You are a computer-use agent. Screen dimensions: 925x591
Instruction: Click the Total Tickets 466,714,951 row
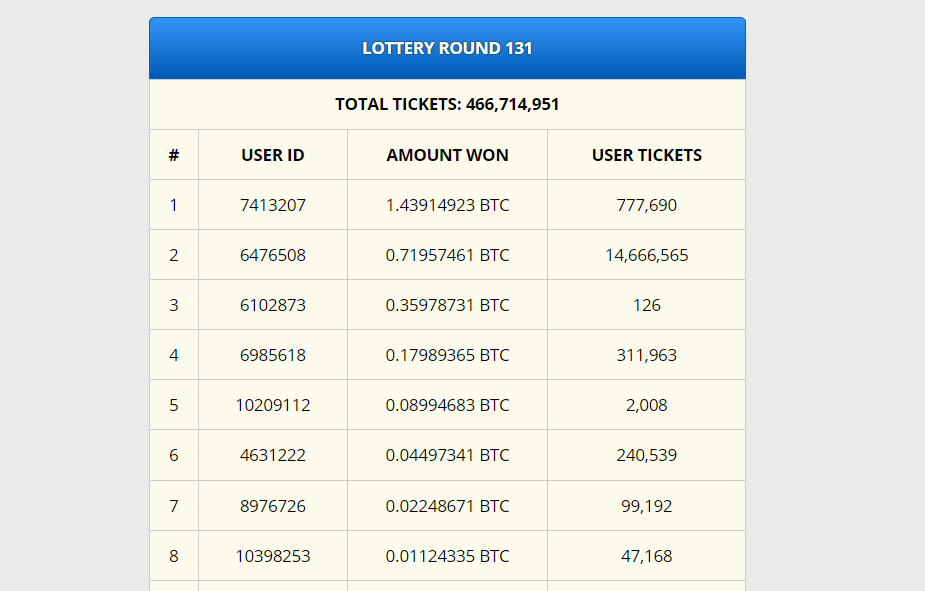pyautogui.click(x=447, y=104)
